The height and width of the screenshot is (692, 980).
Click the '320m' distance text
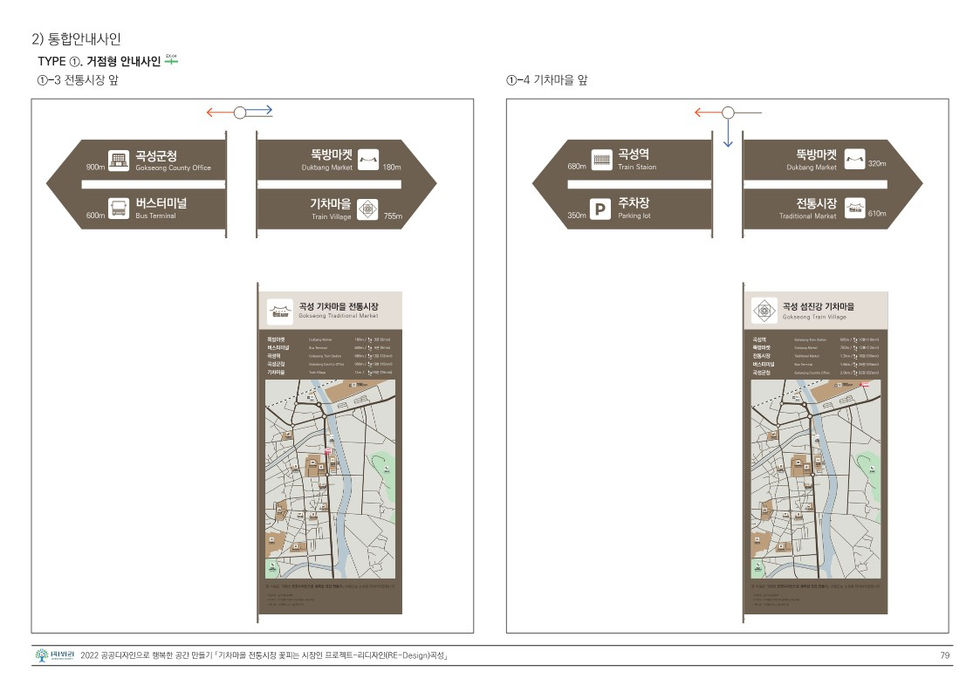tap(878, 164)
